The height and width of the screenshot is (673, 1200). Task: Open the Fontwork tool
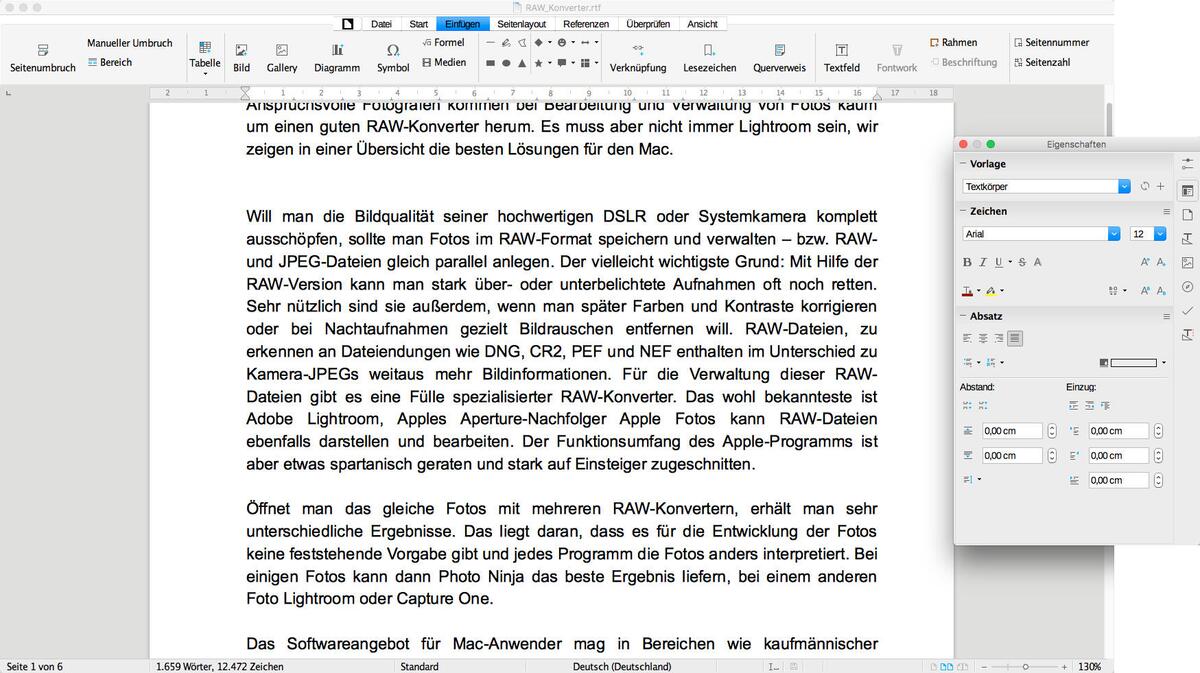point(896,55)
